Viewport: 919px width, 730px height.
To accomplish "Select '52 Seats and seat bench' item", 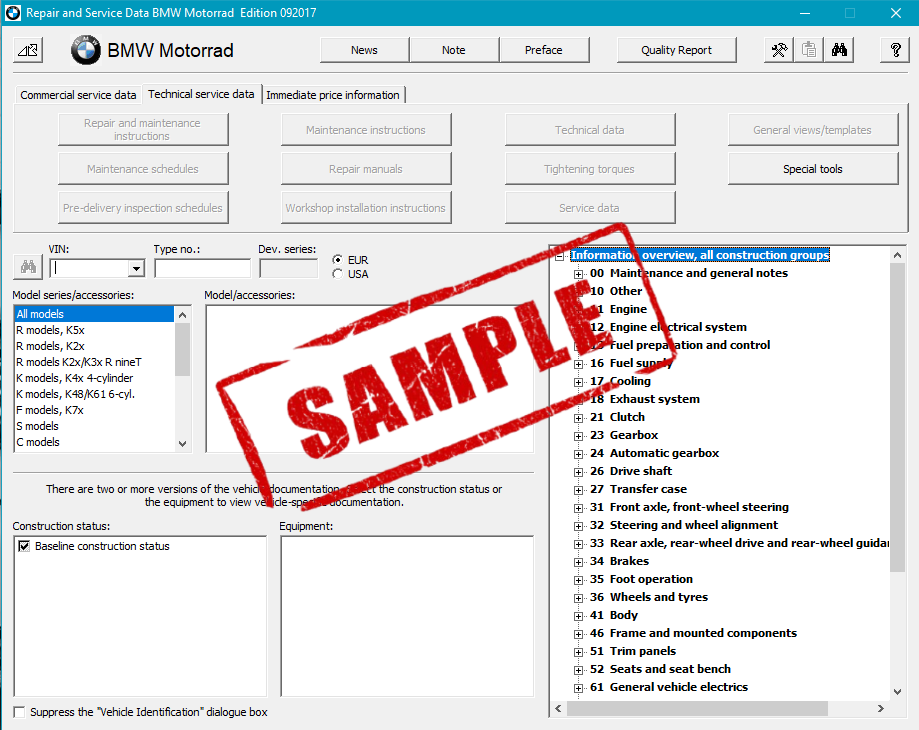I will tap(661, 669).
